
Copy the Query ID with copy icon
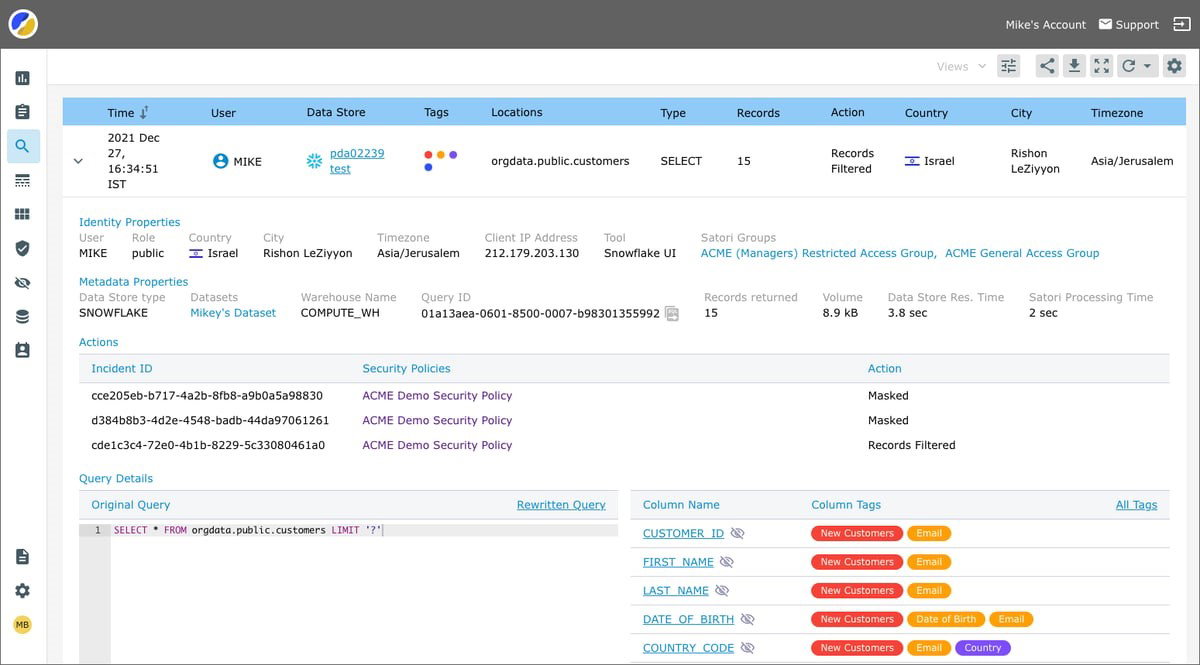(672, 314)
